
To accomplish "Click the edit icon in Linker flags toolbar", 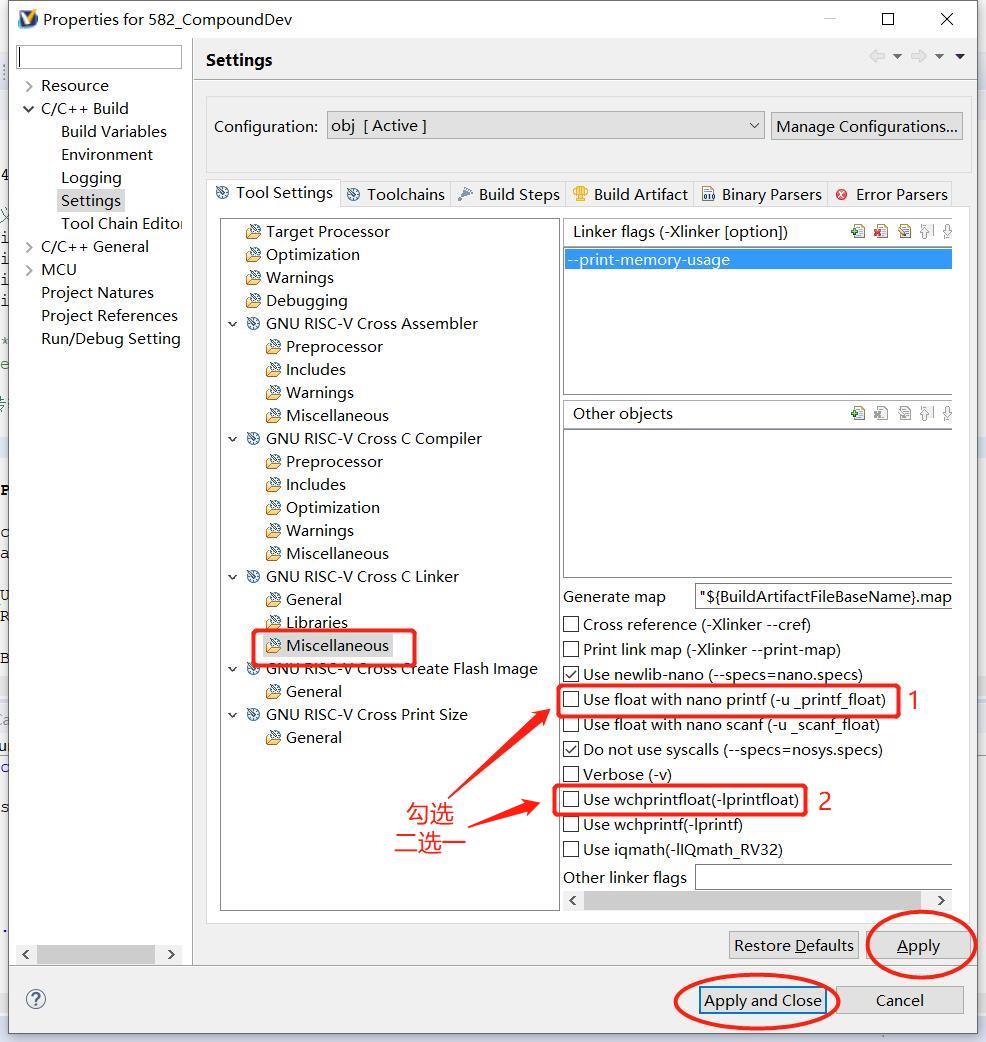I will pyautogui.click(x=904, y=232).
